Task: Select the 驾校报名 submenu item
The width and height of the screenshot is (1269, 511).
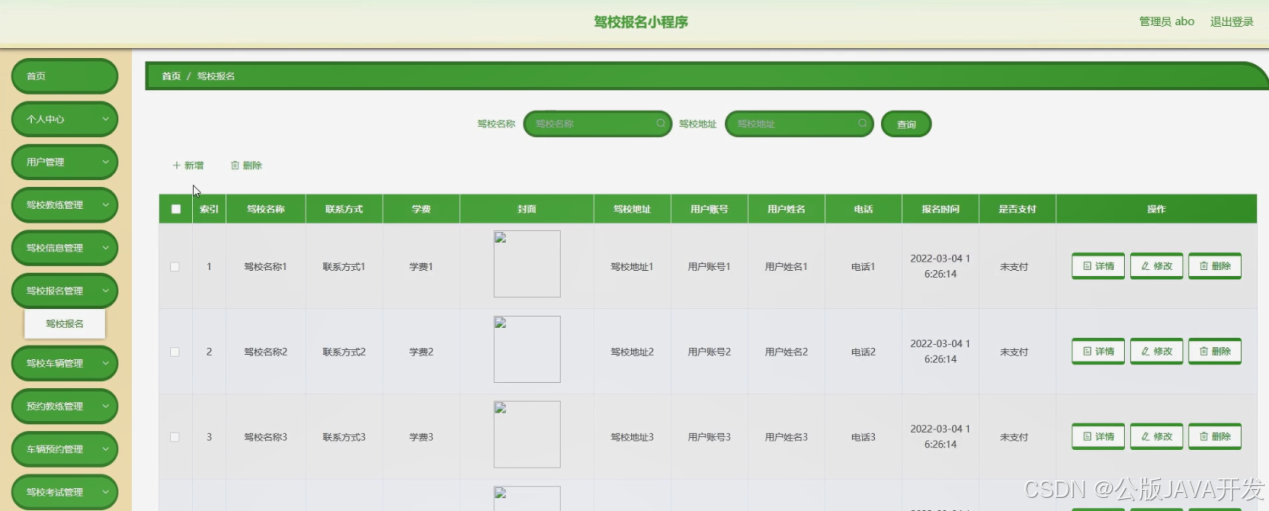Action: [x=65, y=324]
